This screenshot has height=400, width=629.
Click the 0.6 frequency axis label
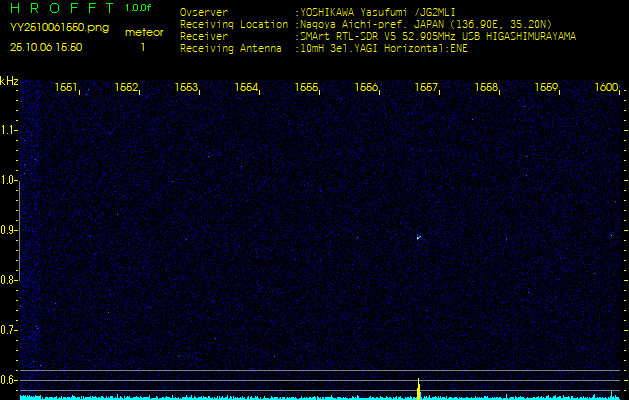click(7, 380)
